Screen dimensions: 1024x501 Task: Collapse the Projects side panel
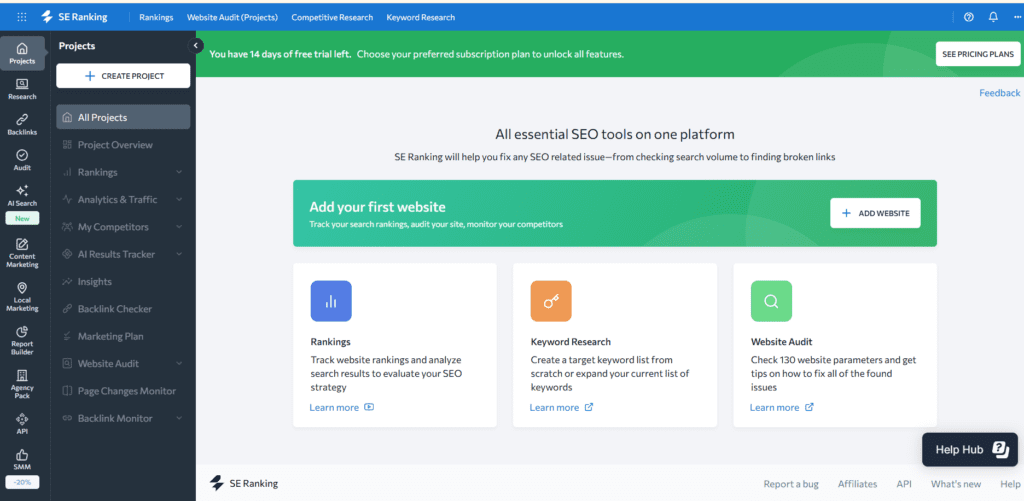[x=196, y=45]
